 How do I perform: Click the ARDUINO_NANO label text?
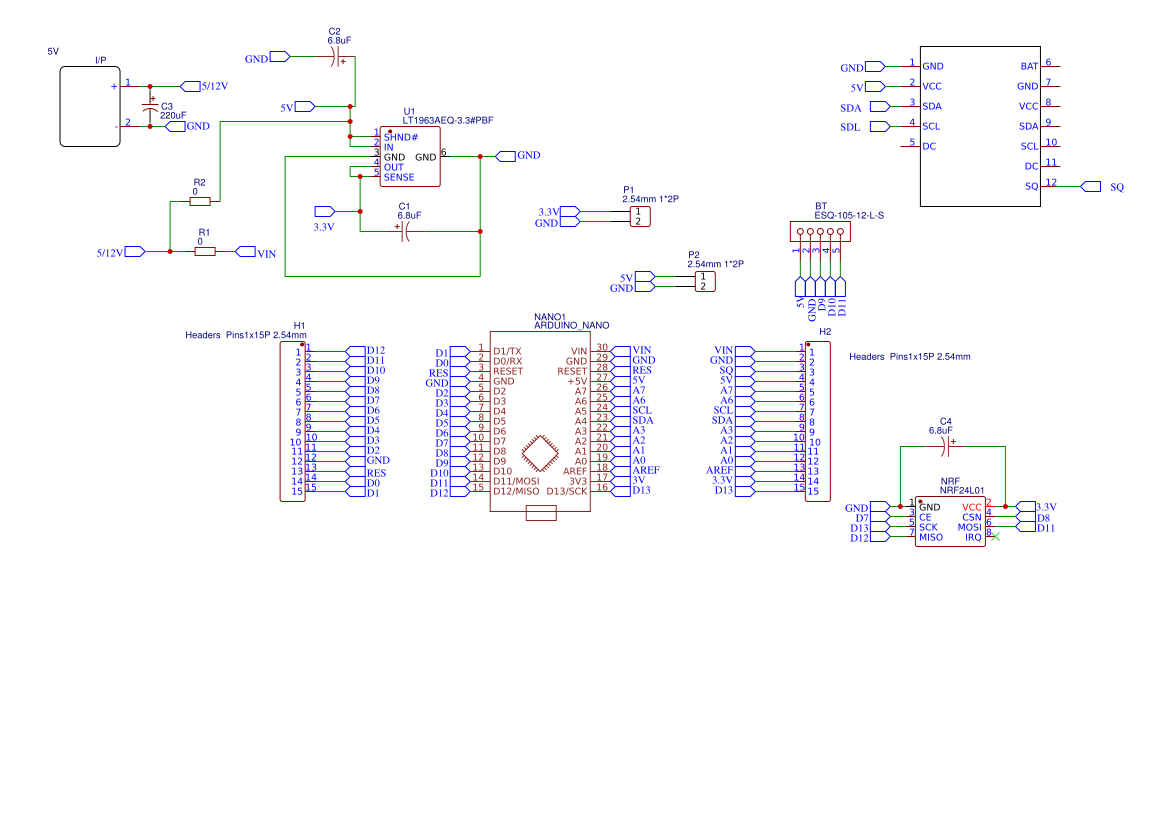pyautogui.click(x=571, y=326)
